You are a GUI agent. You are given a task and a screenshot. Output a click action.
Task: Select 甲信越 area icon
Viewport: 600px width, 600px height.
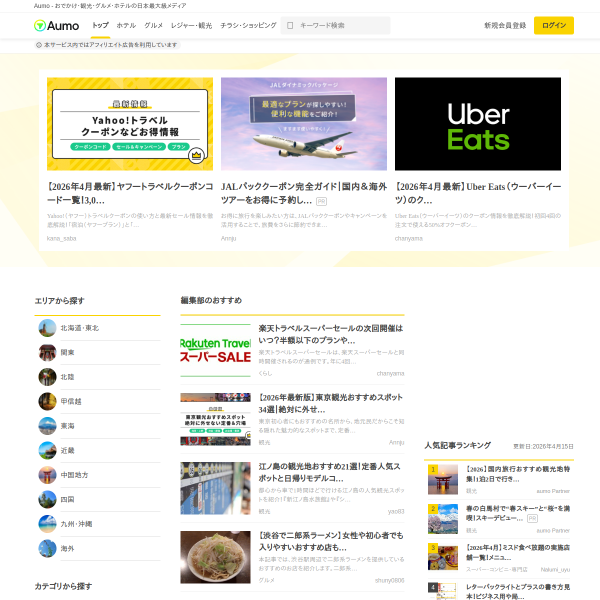(47, 402)
